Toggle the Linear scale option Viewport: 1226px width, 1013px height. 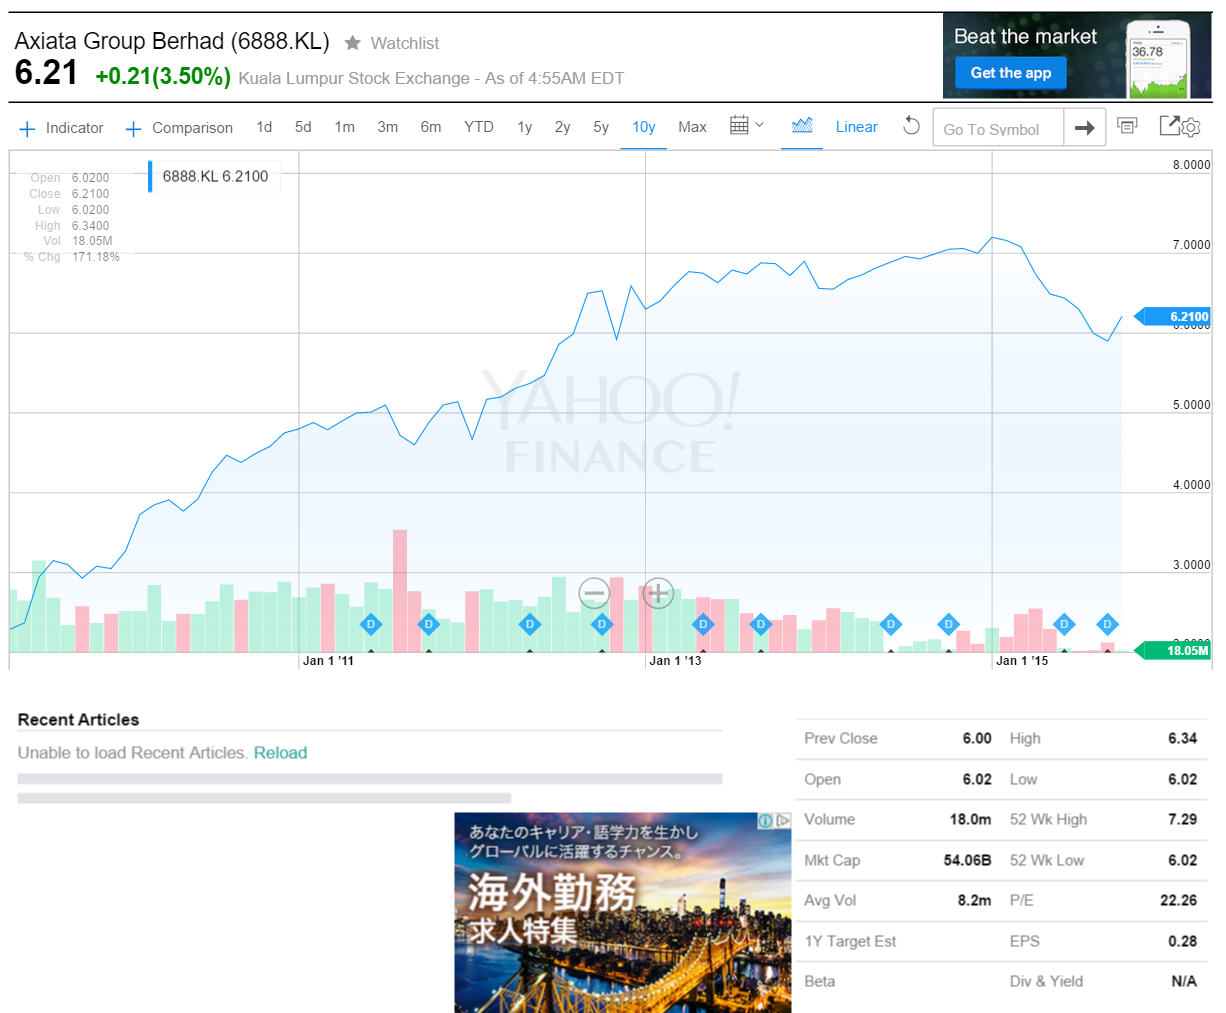(857, 127)
